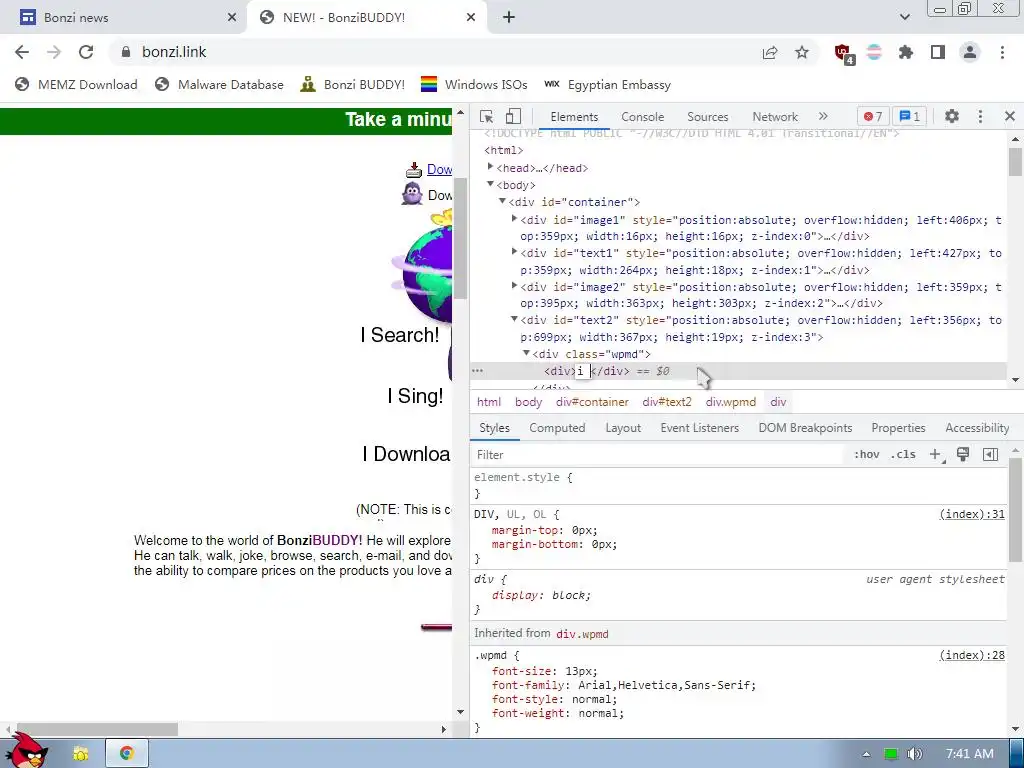
Task: Bookmark this page star icon
Action: (802, 52)
